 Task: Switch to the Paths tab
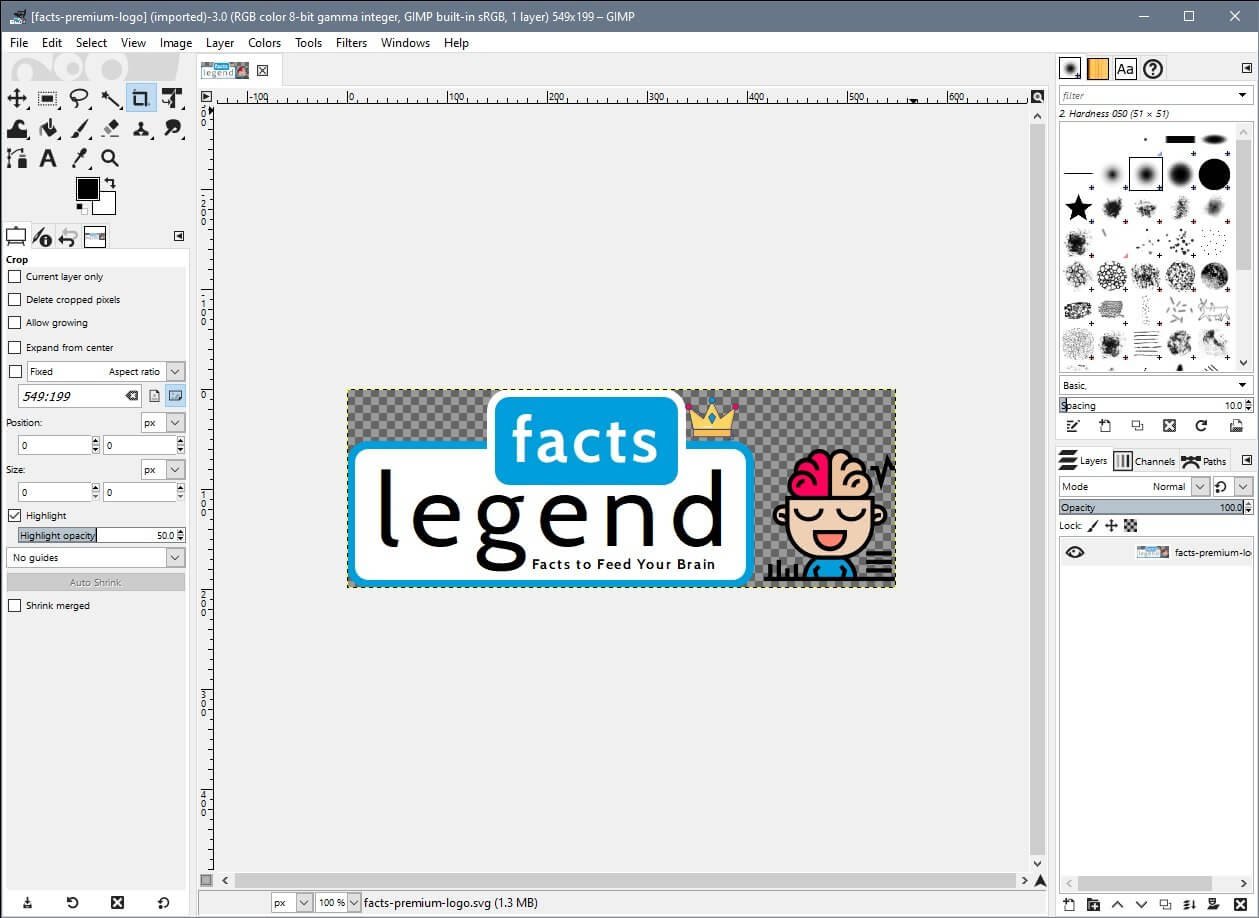click(1204, 461)
